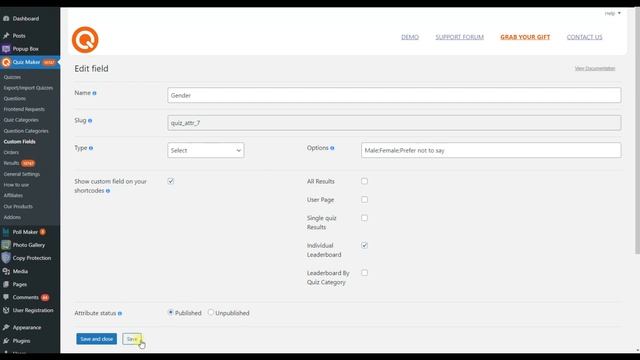
Task: Click the Plugins icon
Action: pos(6,341)
